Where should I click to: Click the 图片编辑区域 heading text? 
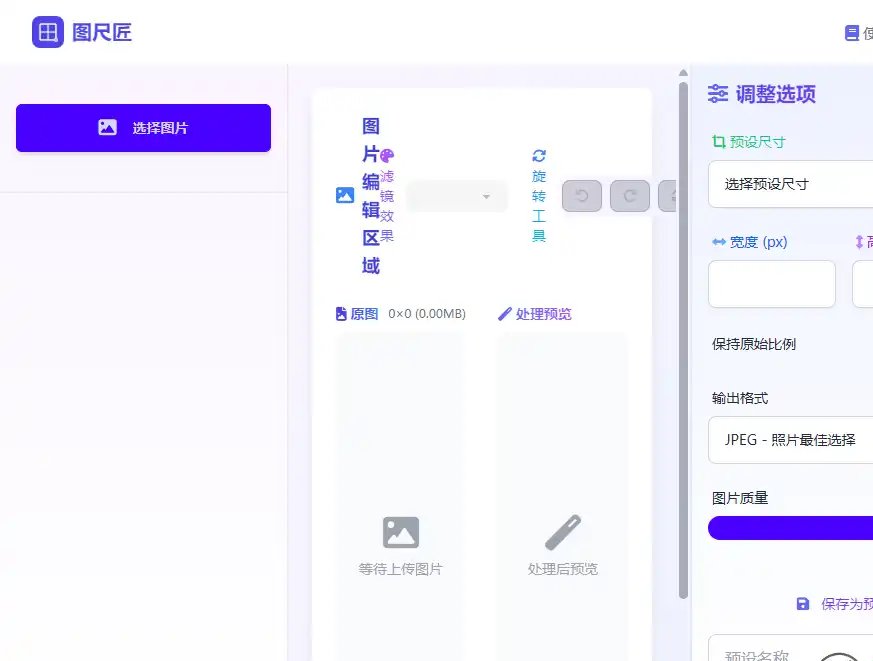tap(371, 196)
